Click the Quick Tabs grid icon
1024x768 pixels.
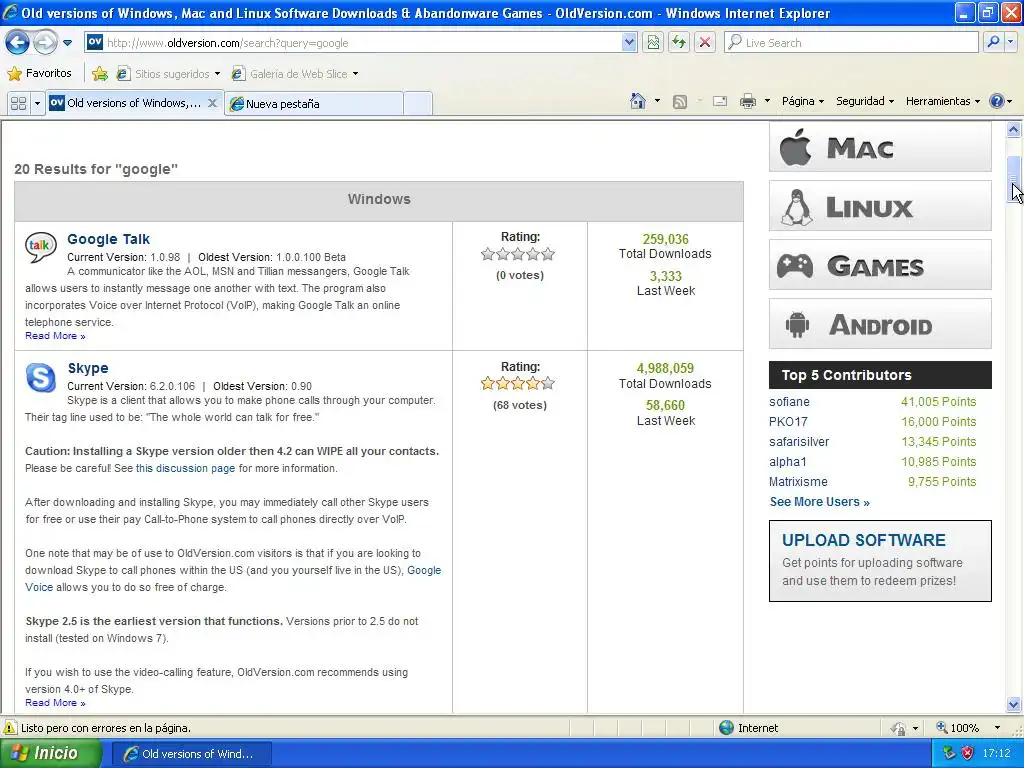click(19, 103)
